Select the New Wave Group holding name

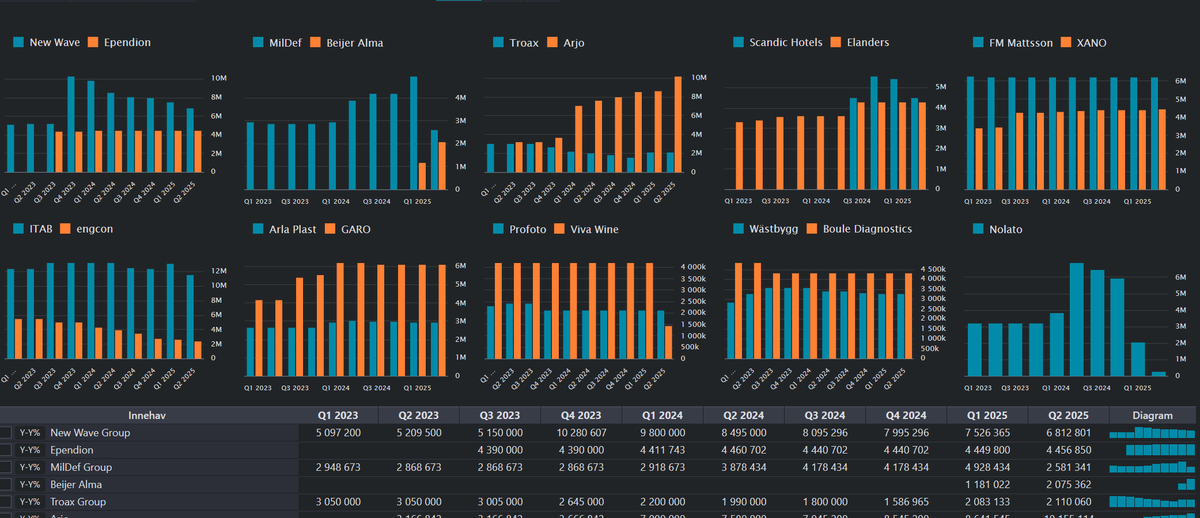[90, 432]
